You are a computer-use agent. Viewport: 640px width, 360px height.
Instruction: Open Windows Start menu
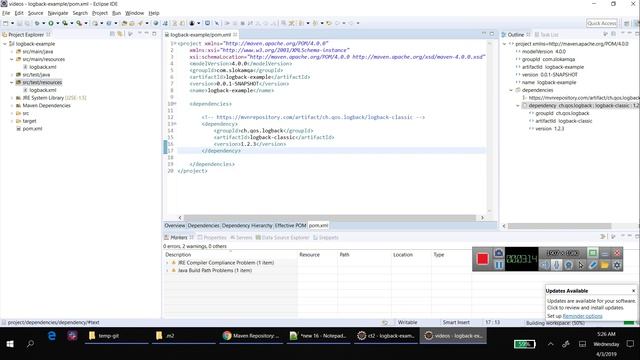coord(10,344)
